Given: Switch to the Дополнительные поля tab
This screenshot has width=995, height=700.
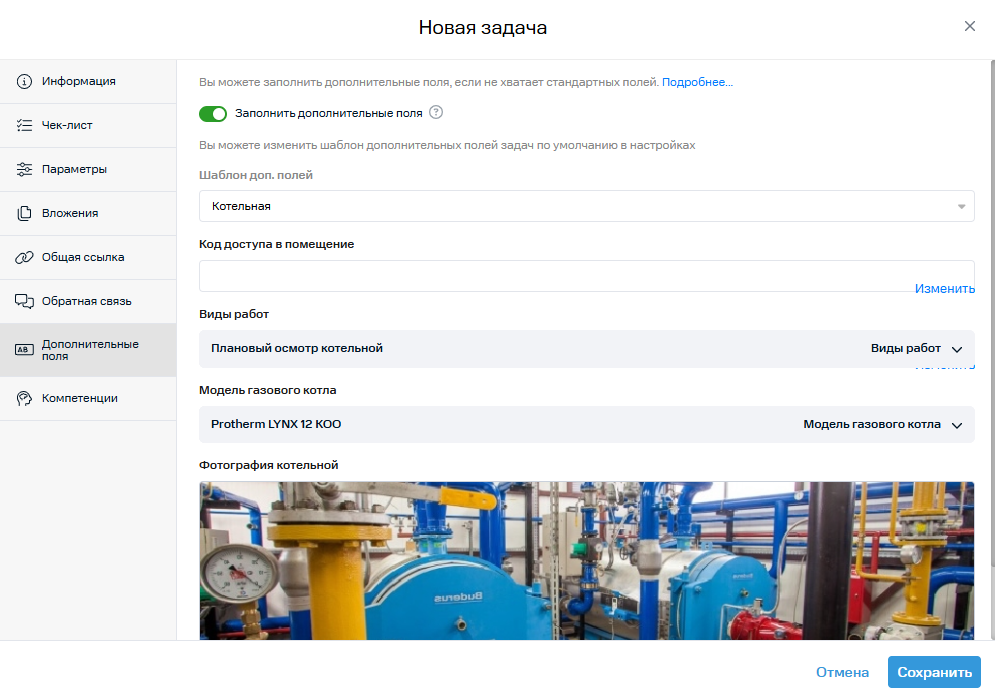Looking at the screenshot, I should click(88, 350).
